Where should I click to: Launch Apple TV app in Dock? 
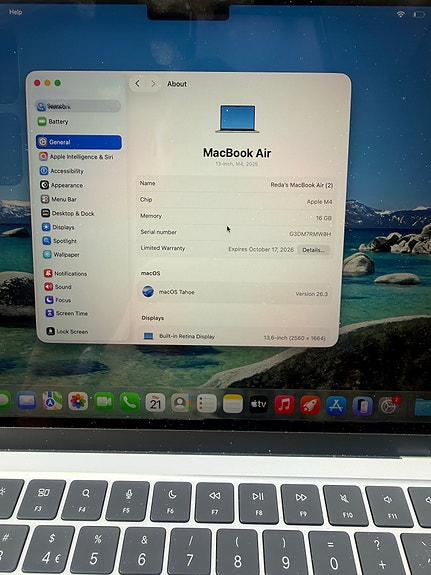pyautogui.click(x=259, y=404)
